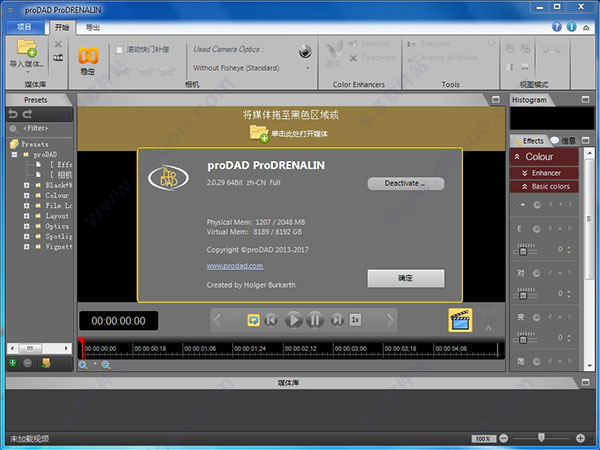Expand the Optics preset folder
Screen dimensions: 600x450
pos(26,227)
